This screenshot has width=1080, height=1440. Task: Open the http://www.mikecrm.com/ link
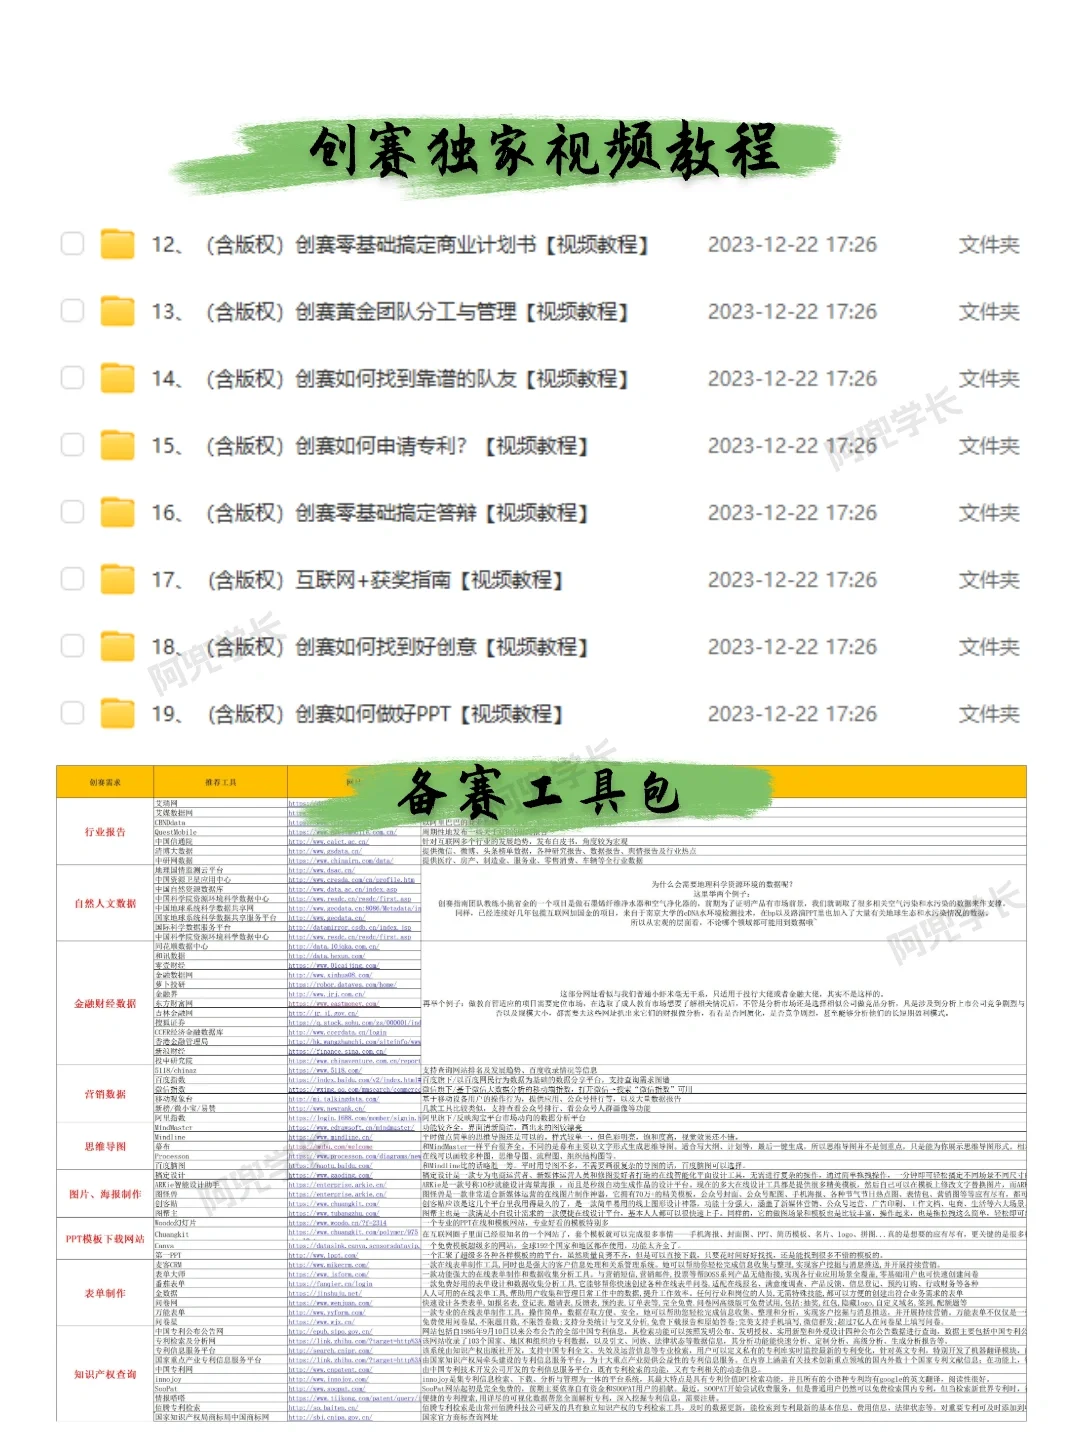[x=328, y=1265]
